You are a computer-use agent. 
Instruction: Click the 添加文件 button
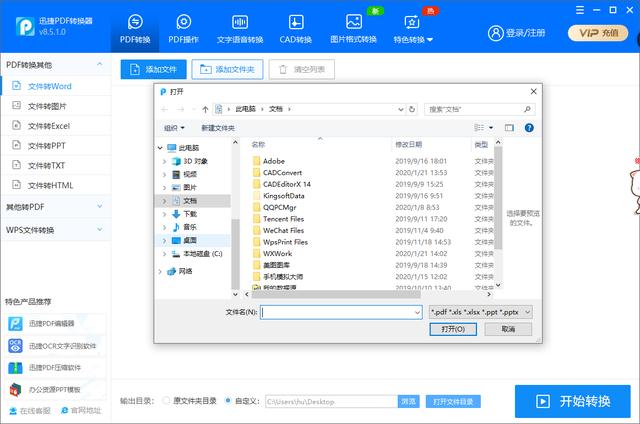153,69
